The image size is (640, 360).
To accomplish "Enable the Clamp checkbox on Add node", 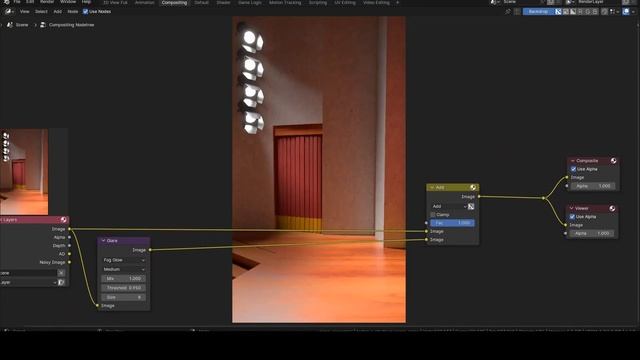I will tap(433, 215).
